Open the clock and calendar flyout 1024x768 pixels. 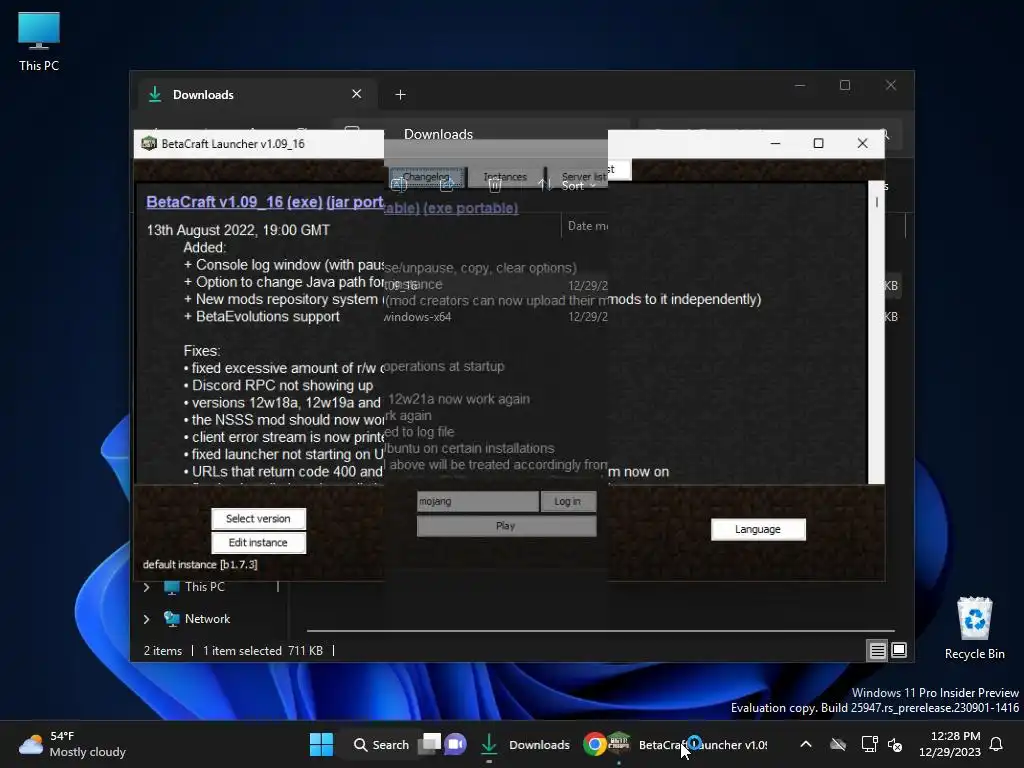[x=950, y=744]
